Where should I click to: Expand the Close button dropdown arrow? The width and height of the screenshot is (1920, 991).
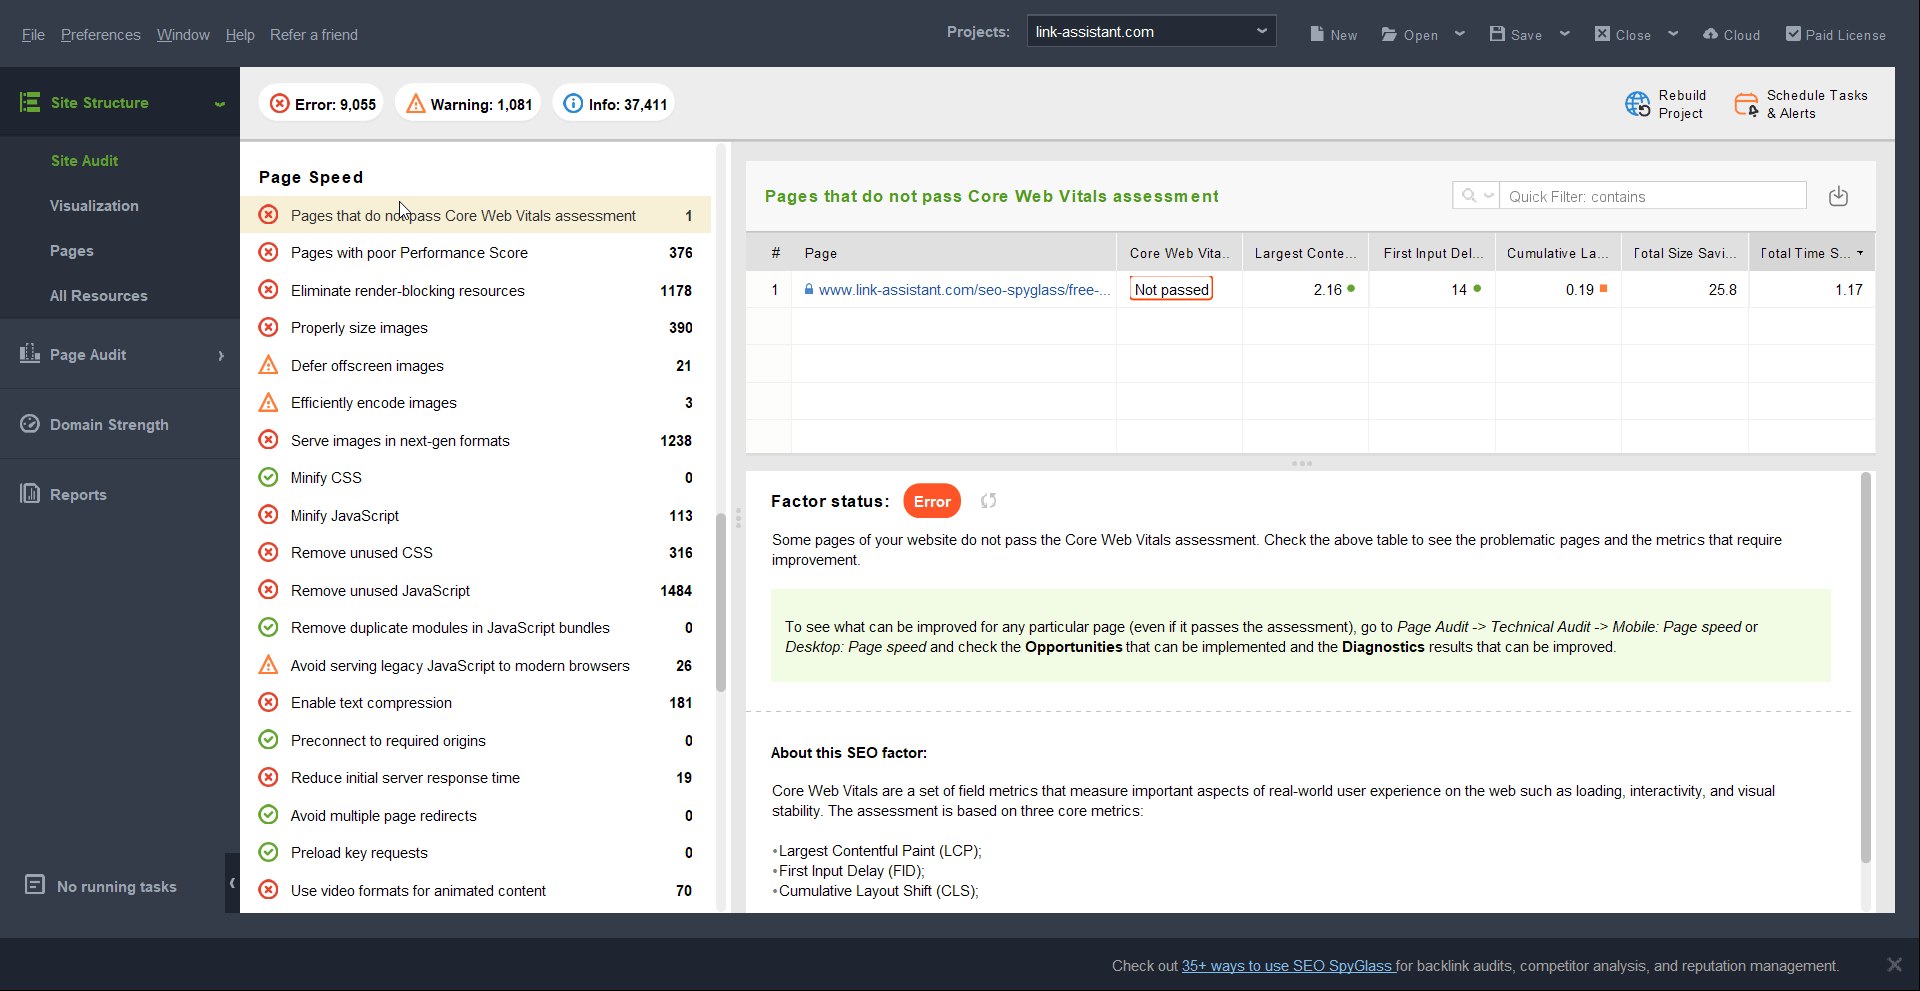click(x=1673, y=34)
